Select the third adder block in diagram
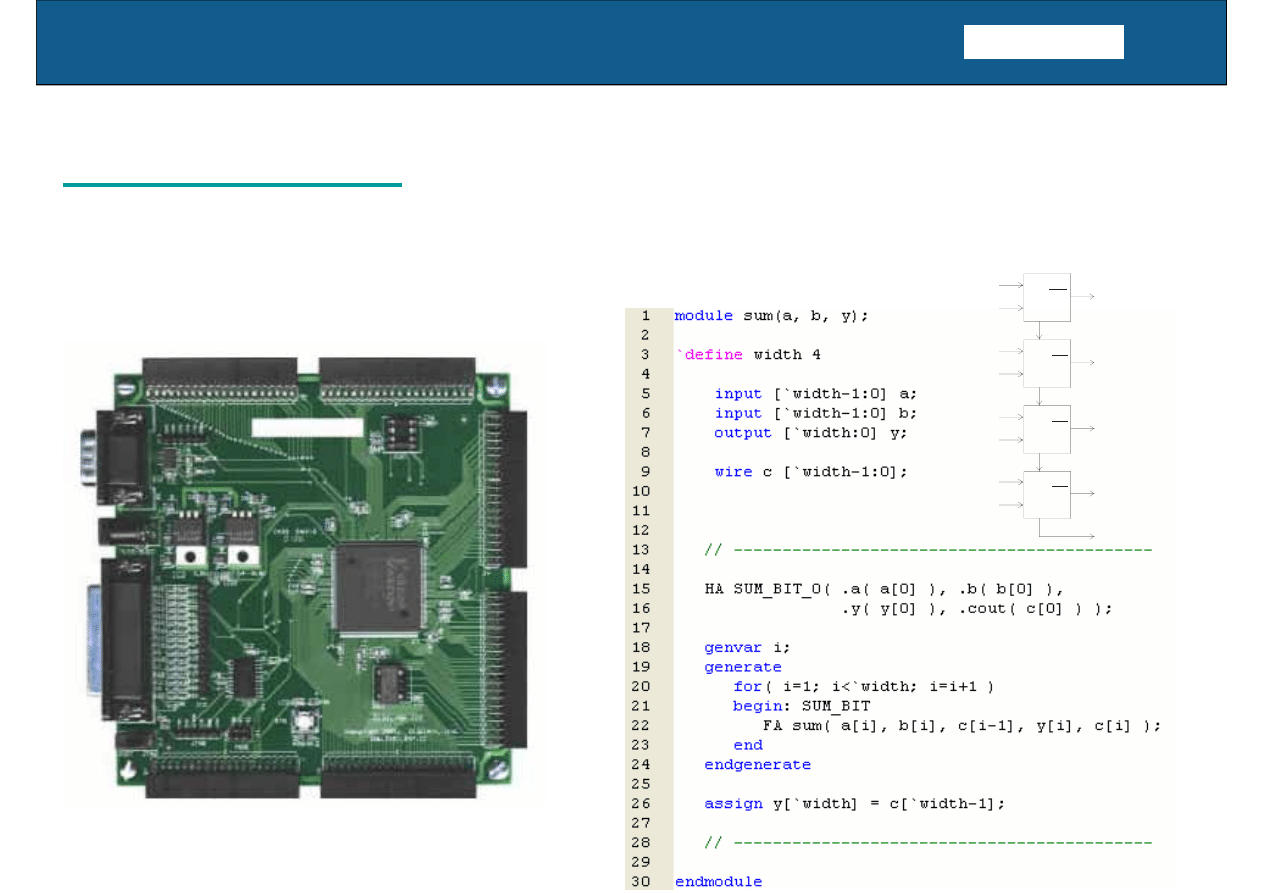Screen dimensions: 1263x893 click(x=1046, y=430)
